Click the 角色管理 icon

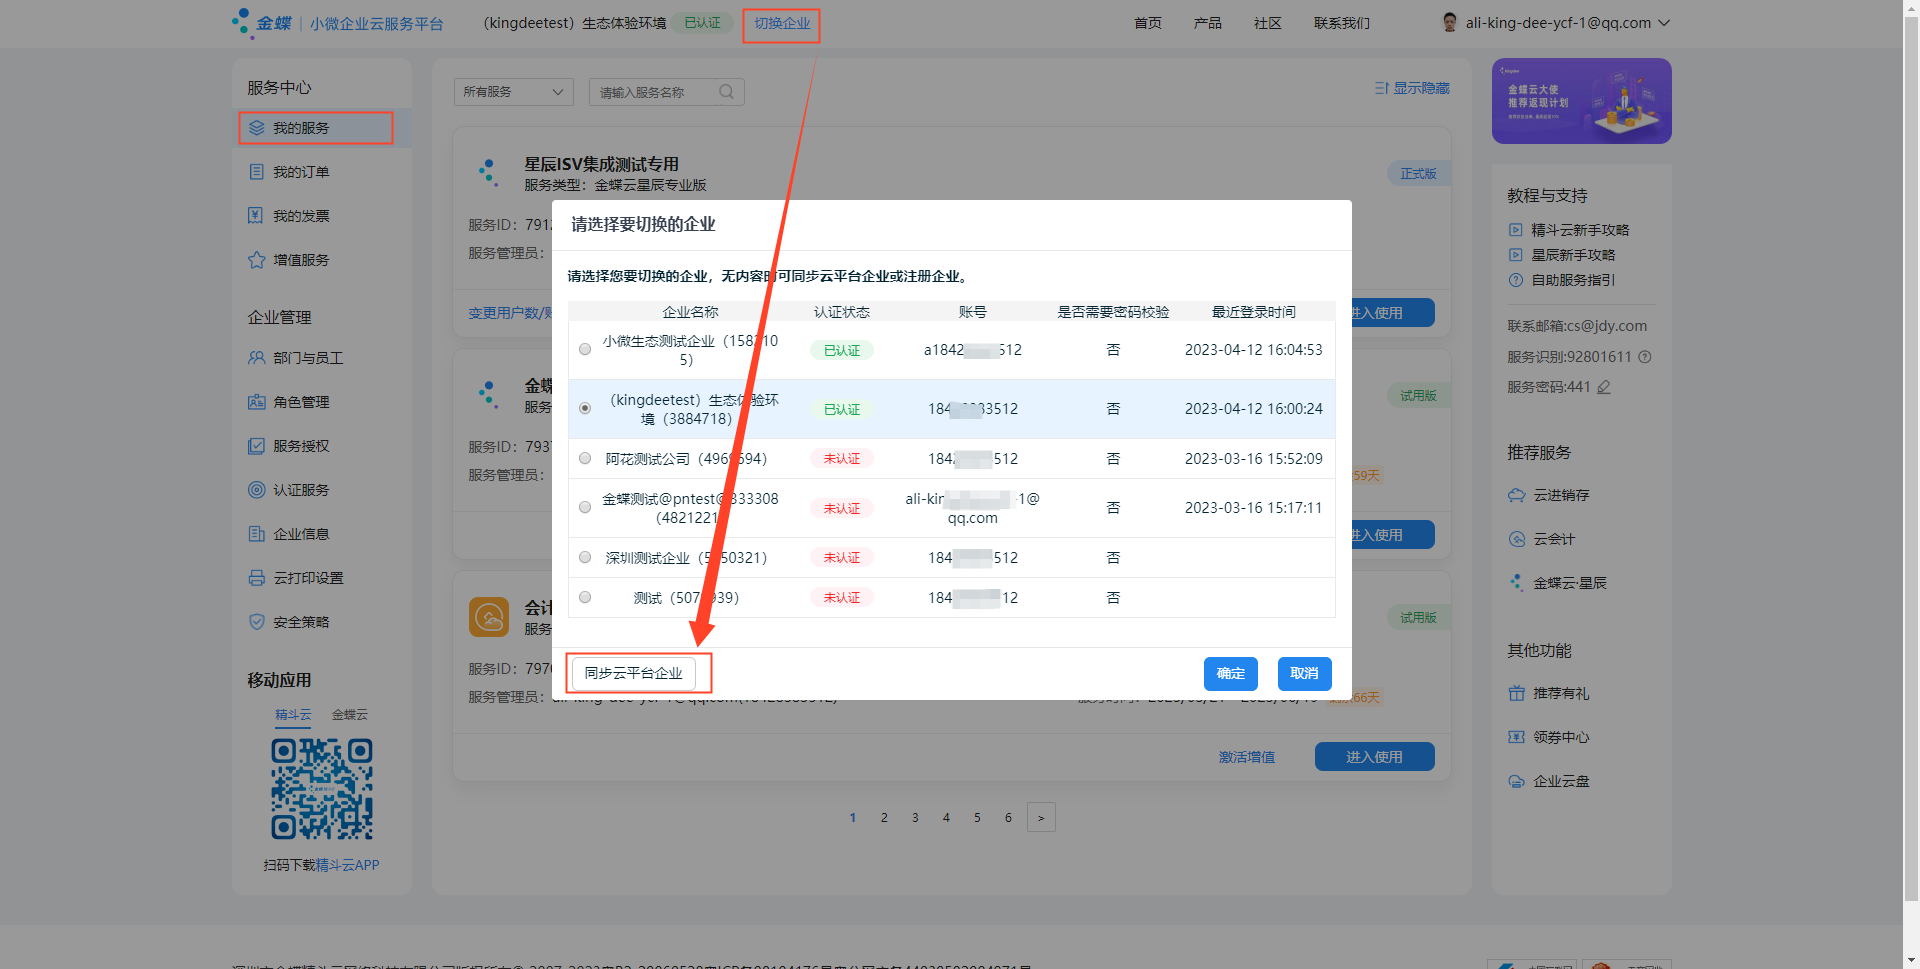(x=257, y=402)
